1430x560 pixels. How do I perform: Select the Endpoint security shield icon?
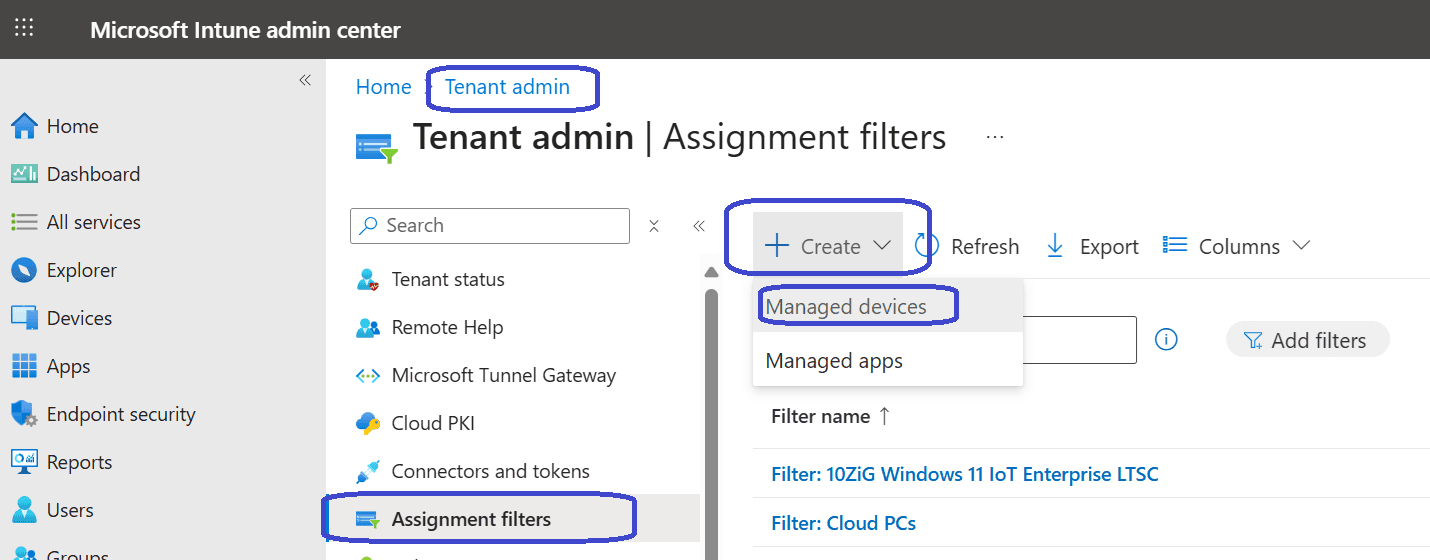coord(24,414)
